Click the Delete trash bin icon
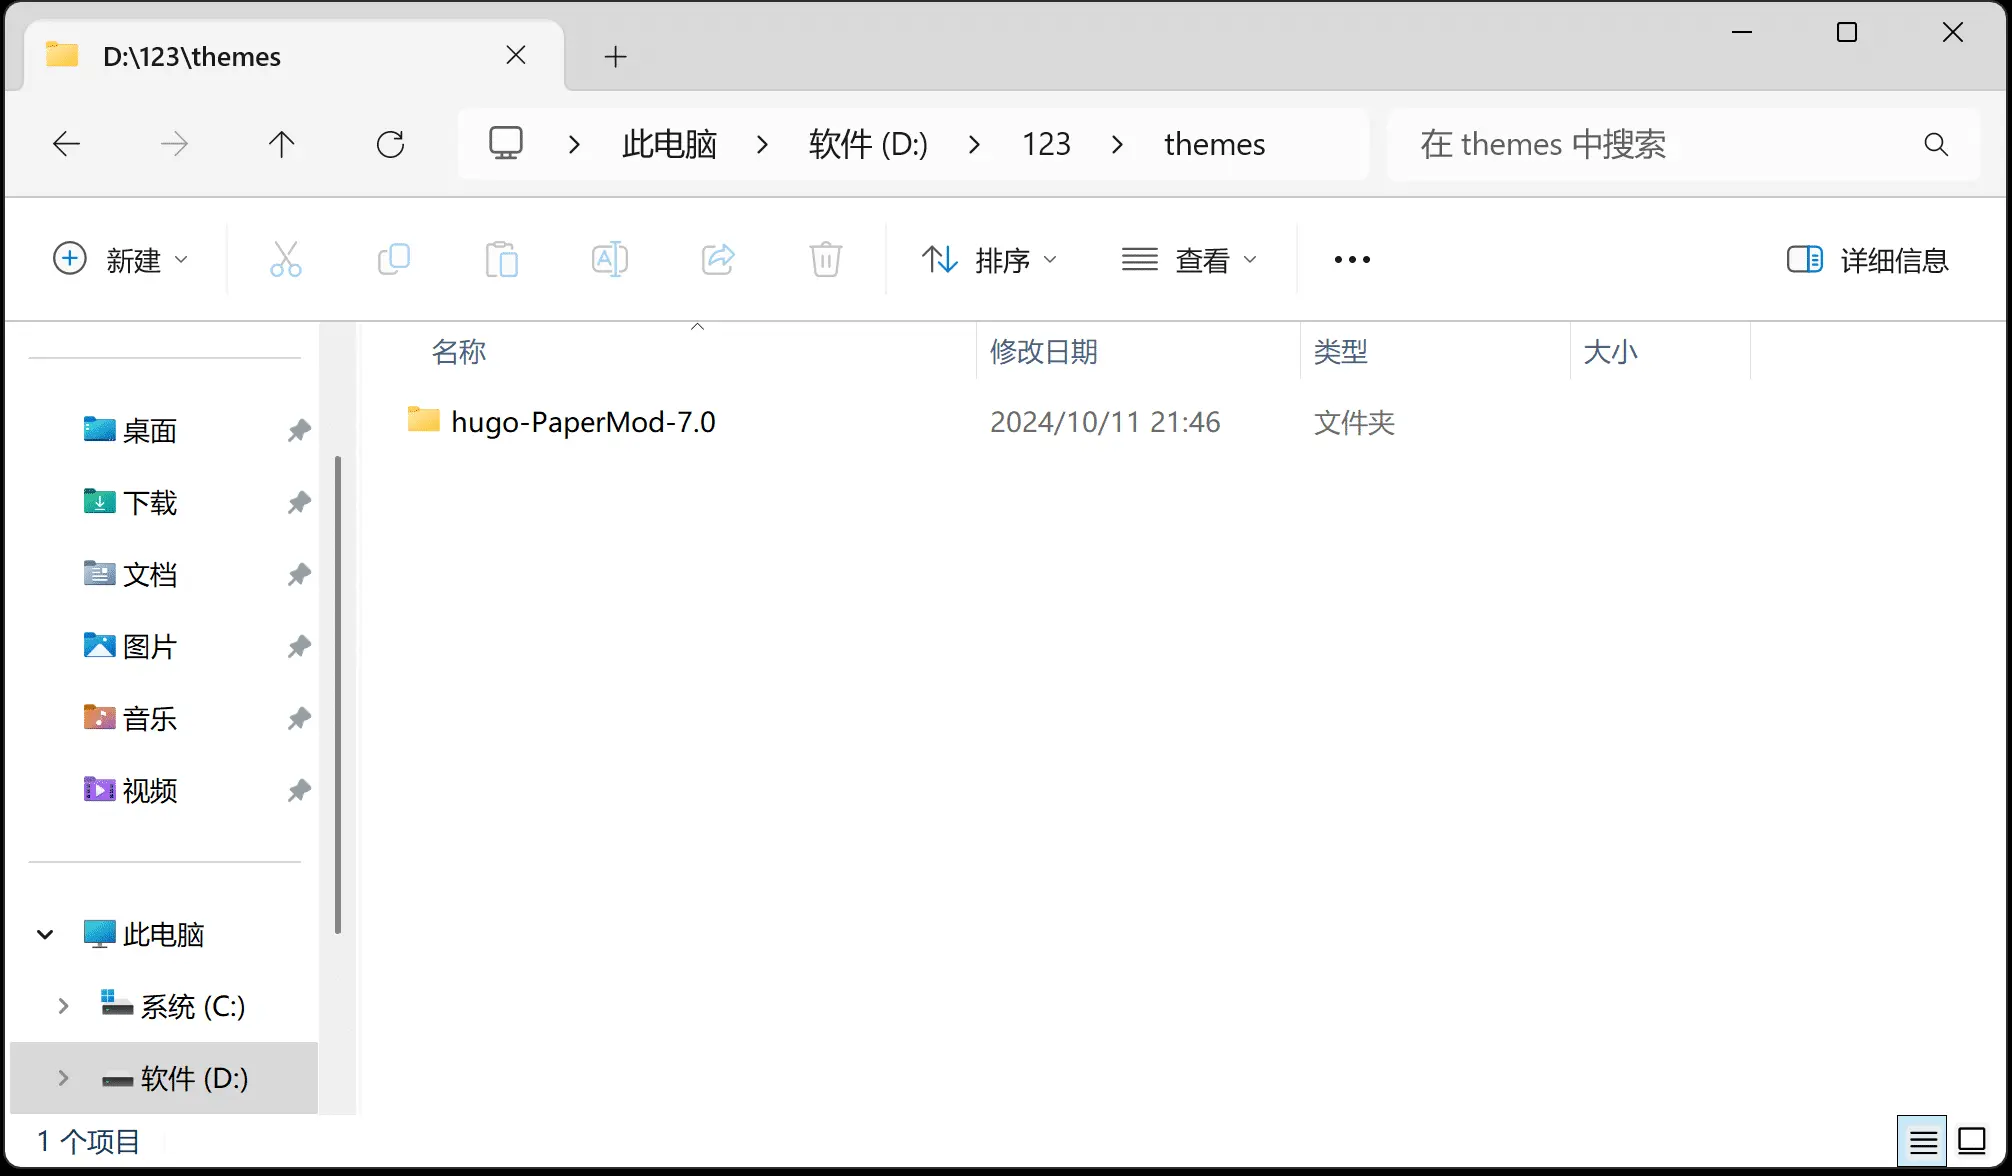This screenshot has height=1176, width=2012. 825,260
